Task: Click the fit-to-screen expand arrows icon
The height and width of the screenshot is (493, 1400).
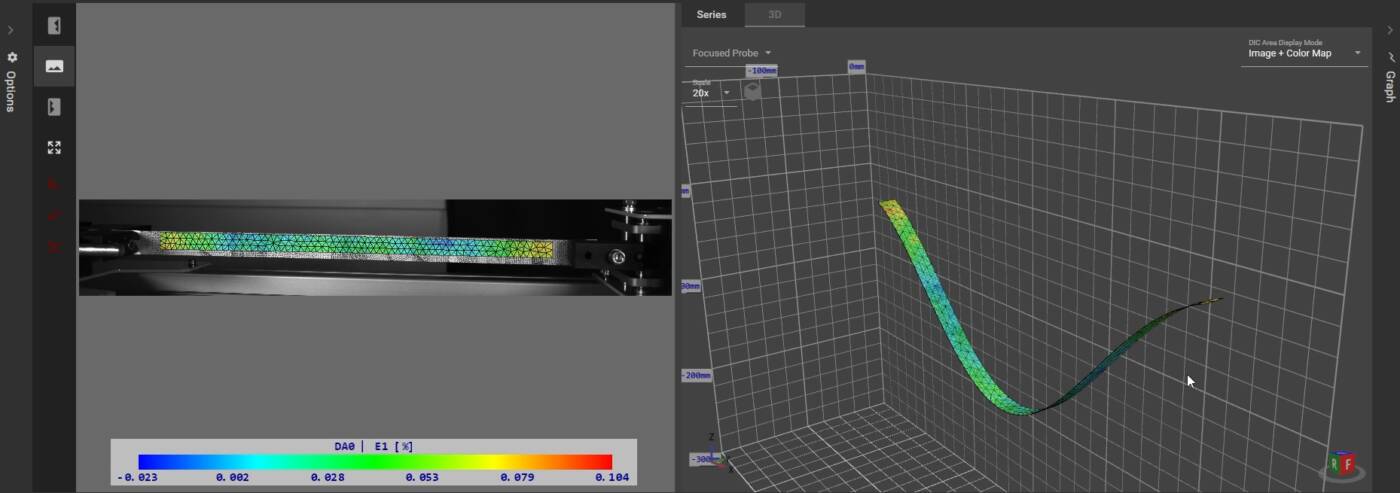Action: click(x=54, y=147)
